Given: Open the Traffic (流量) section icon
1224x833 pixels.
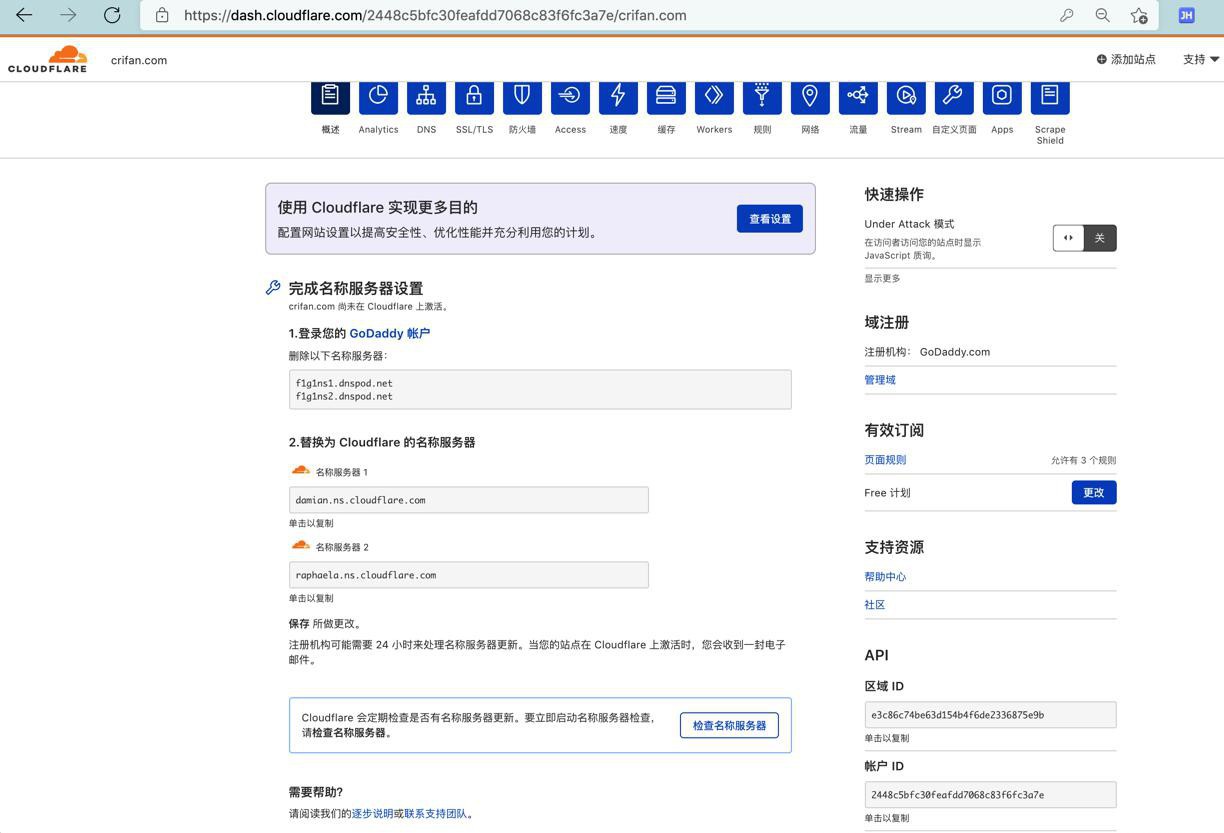Looking at the screenshot, I should tap(858, 97).
